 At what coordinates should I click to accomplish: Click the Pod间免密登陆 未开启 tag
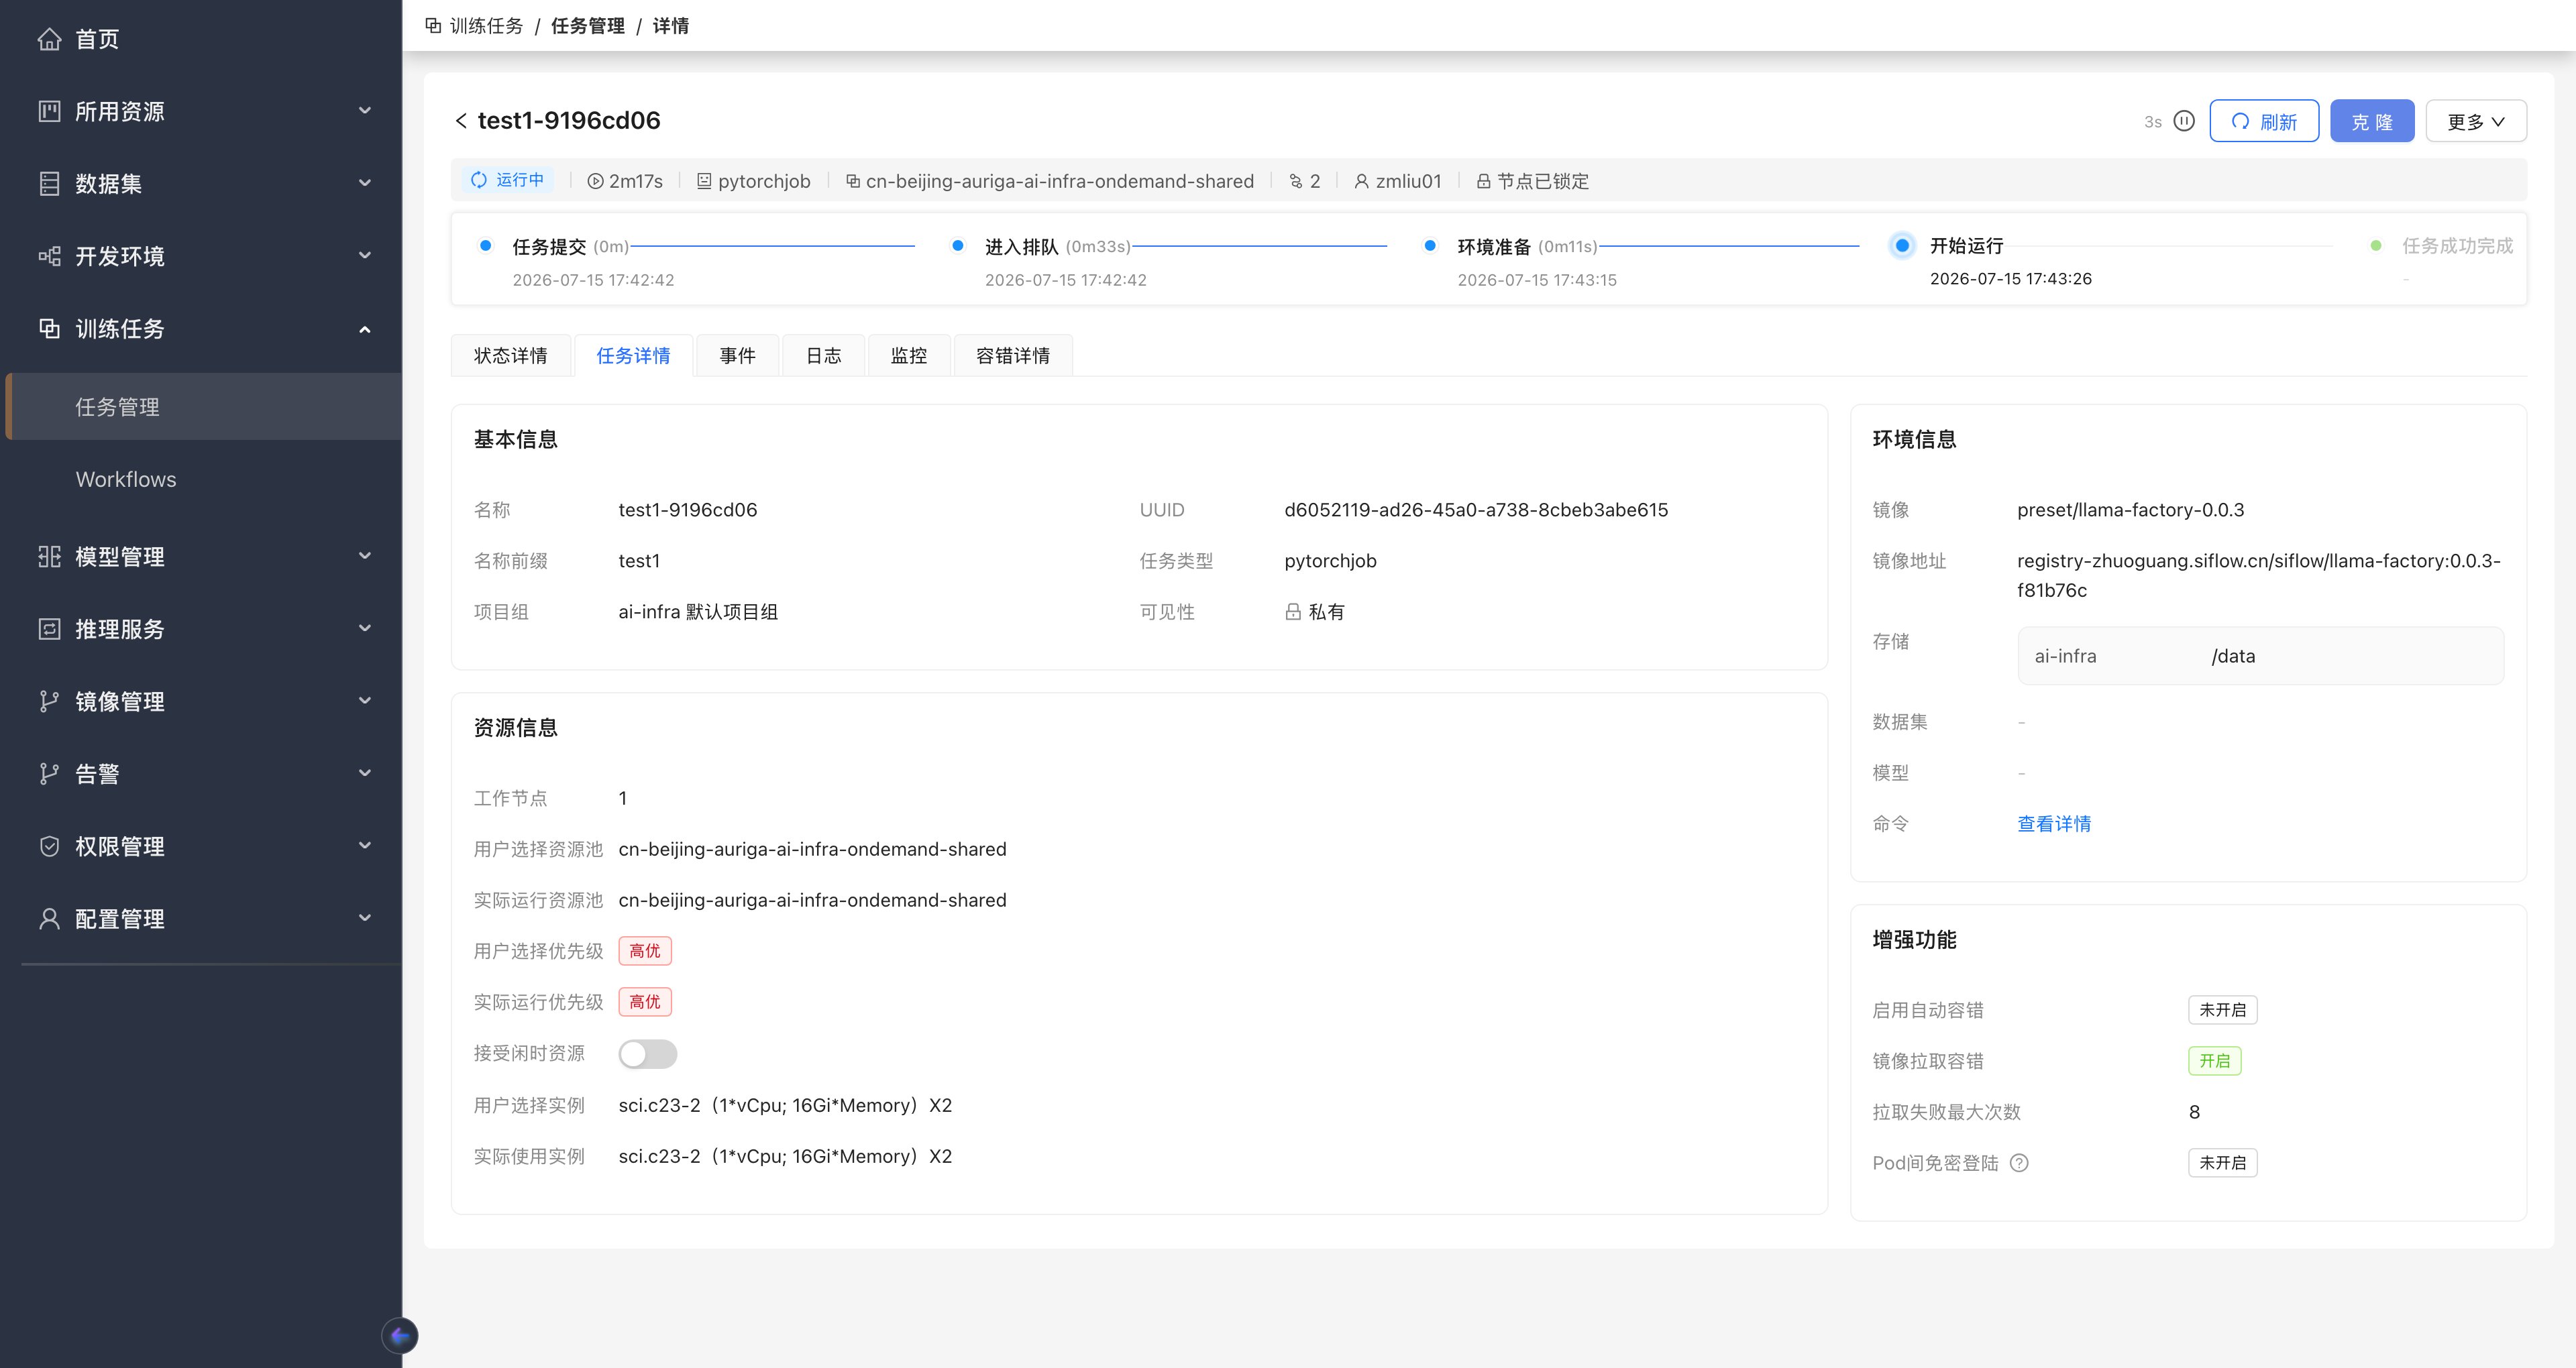click(x=2223, y=1163)
